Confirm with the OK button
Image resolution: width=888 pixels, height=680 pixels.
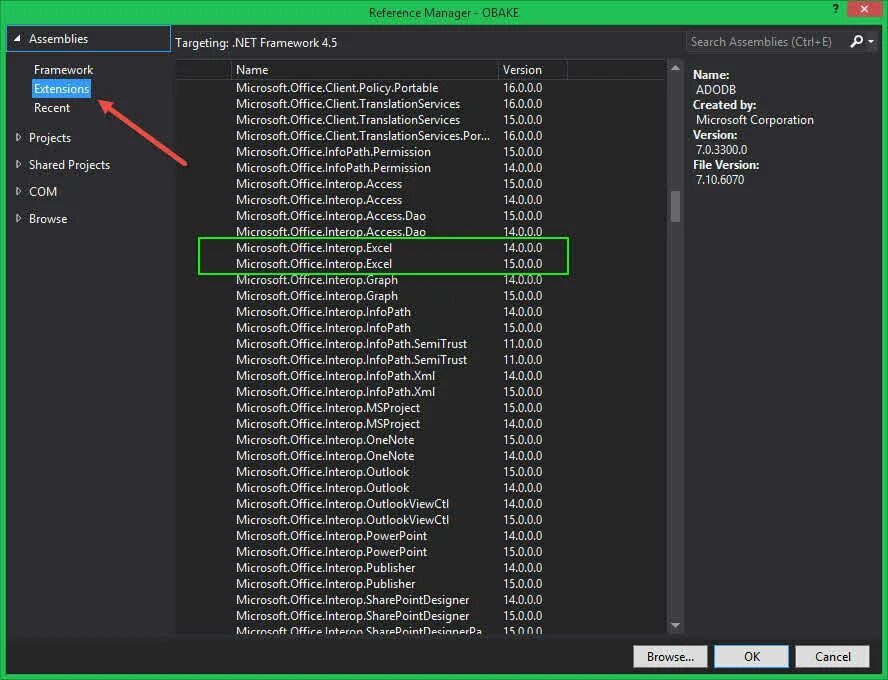(x=752, y=656)
